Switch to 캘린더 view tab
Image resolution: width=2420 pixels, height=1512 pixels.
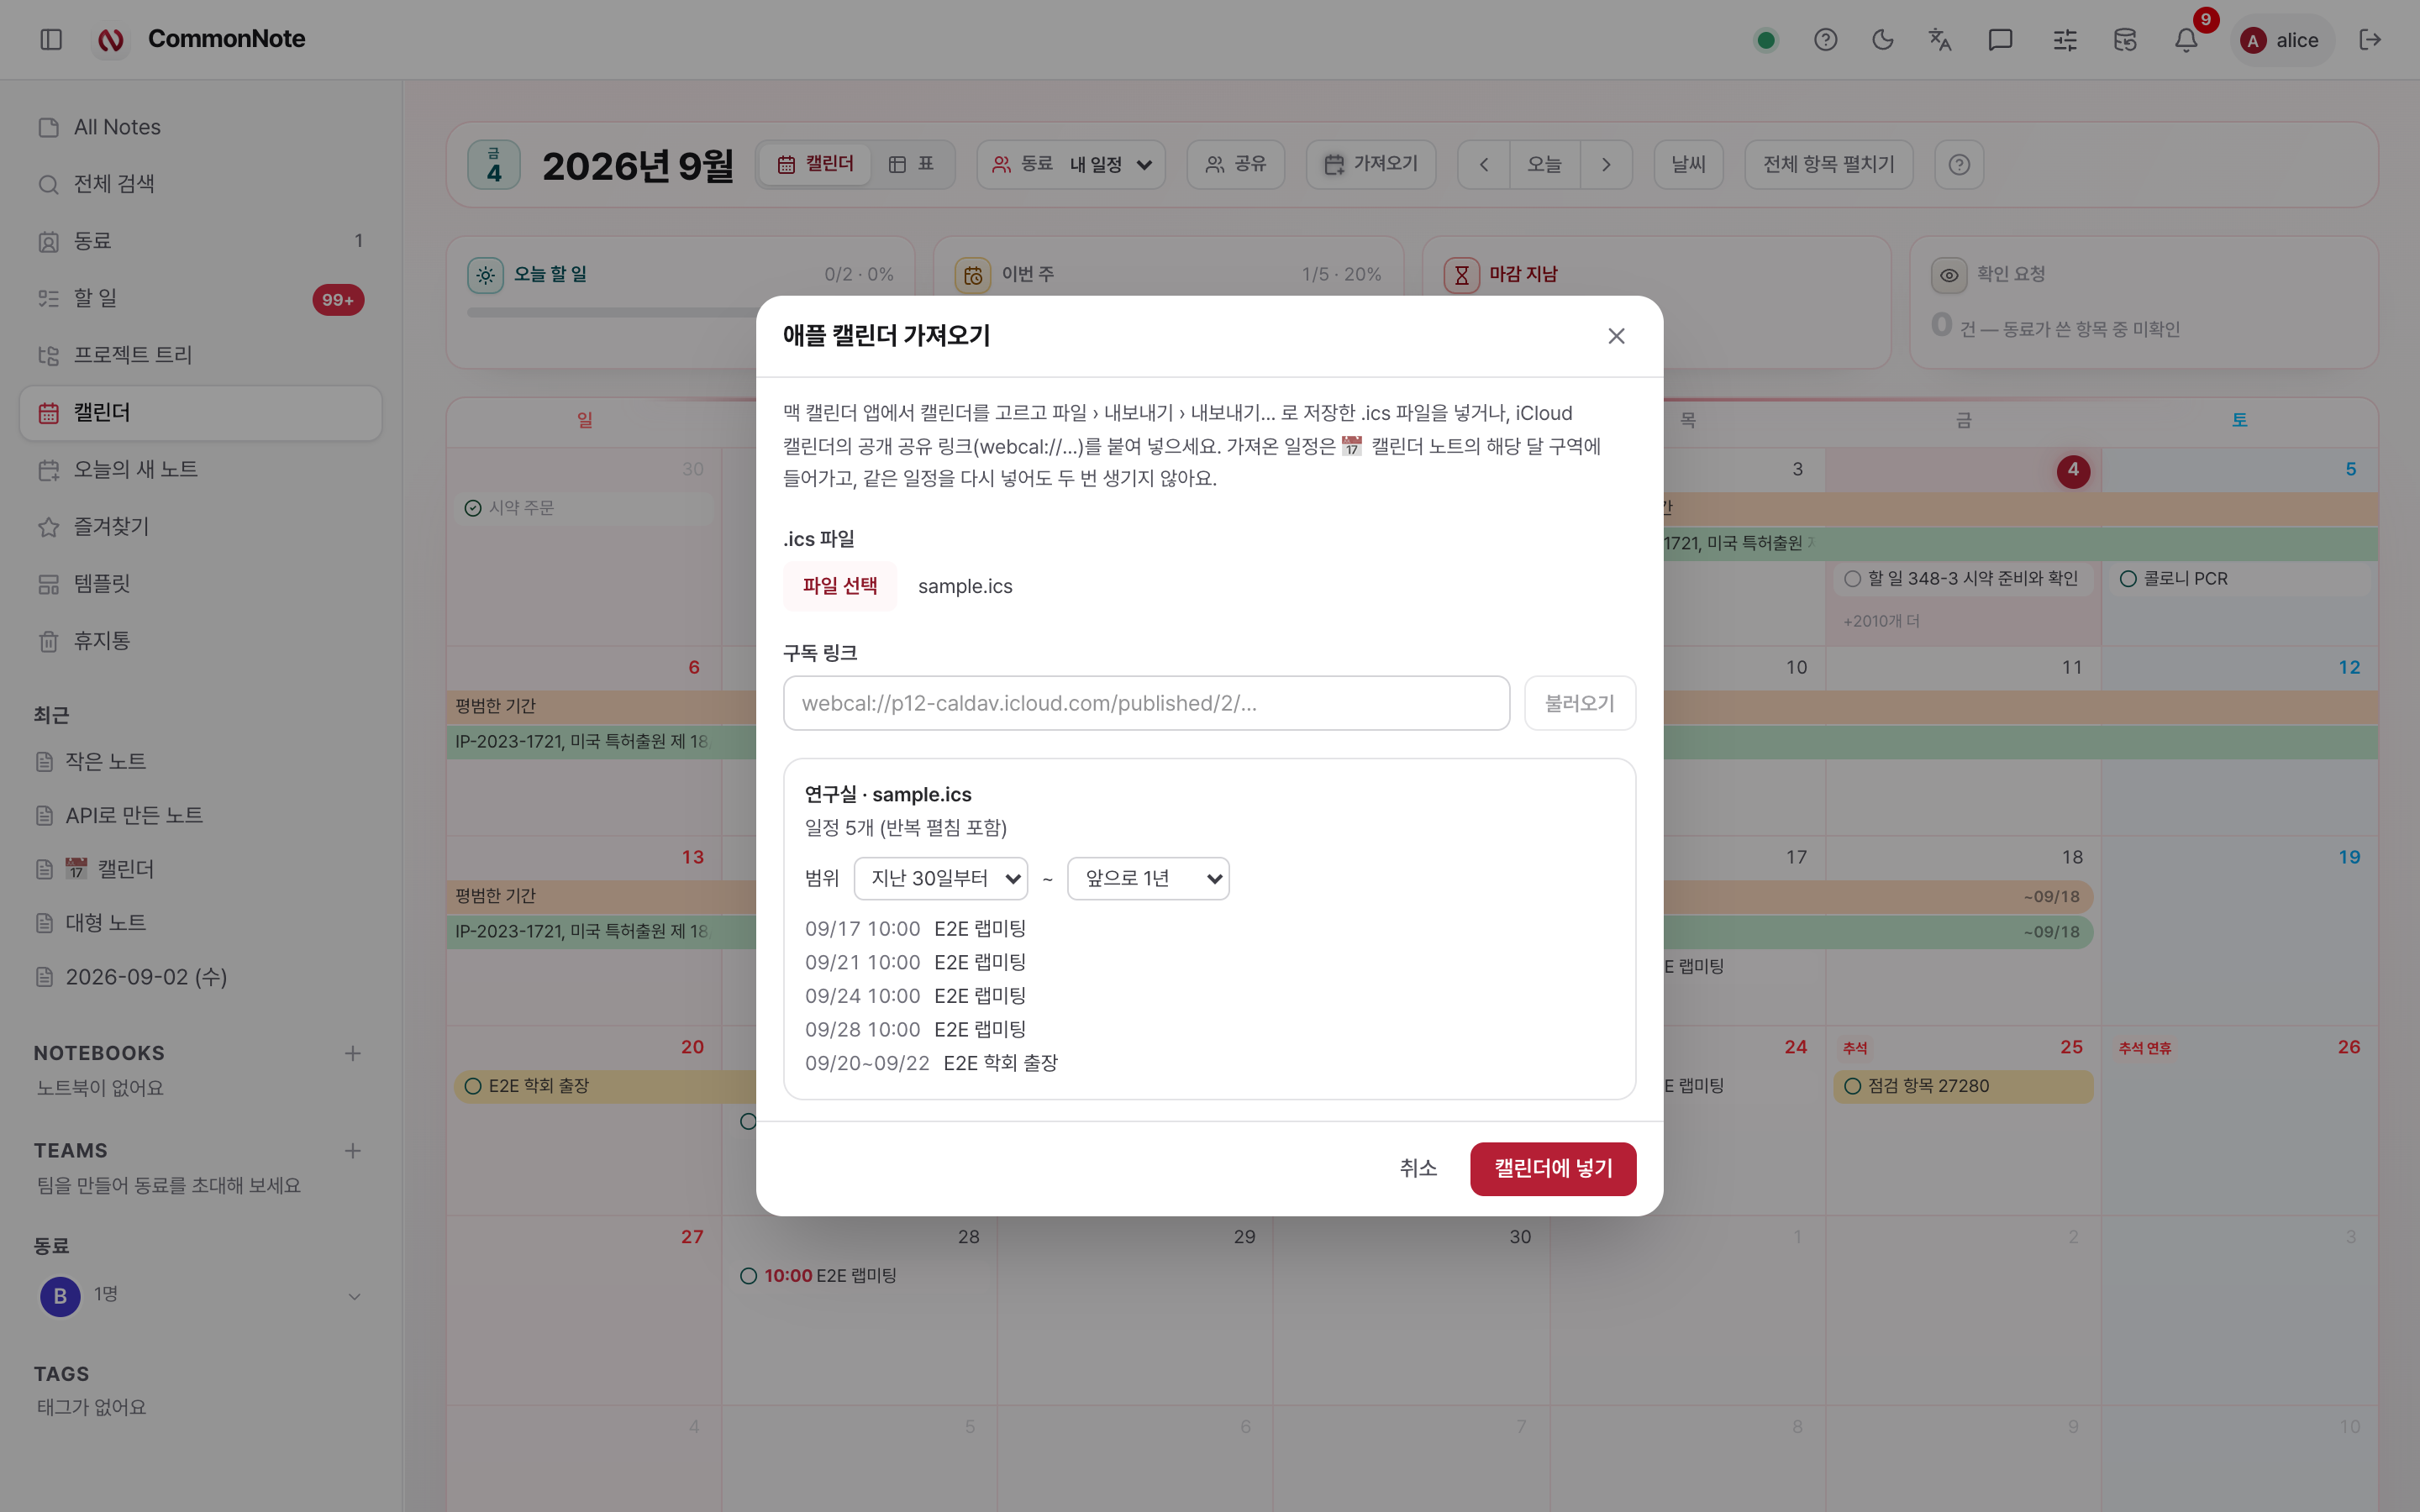point(815,164)
